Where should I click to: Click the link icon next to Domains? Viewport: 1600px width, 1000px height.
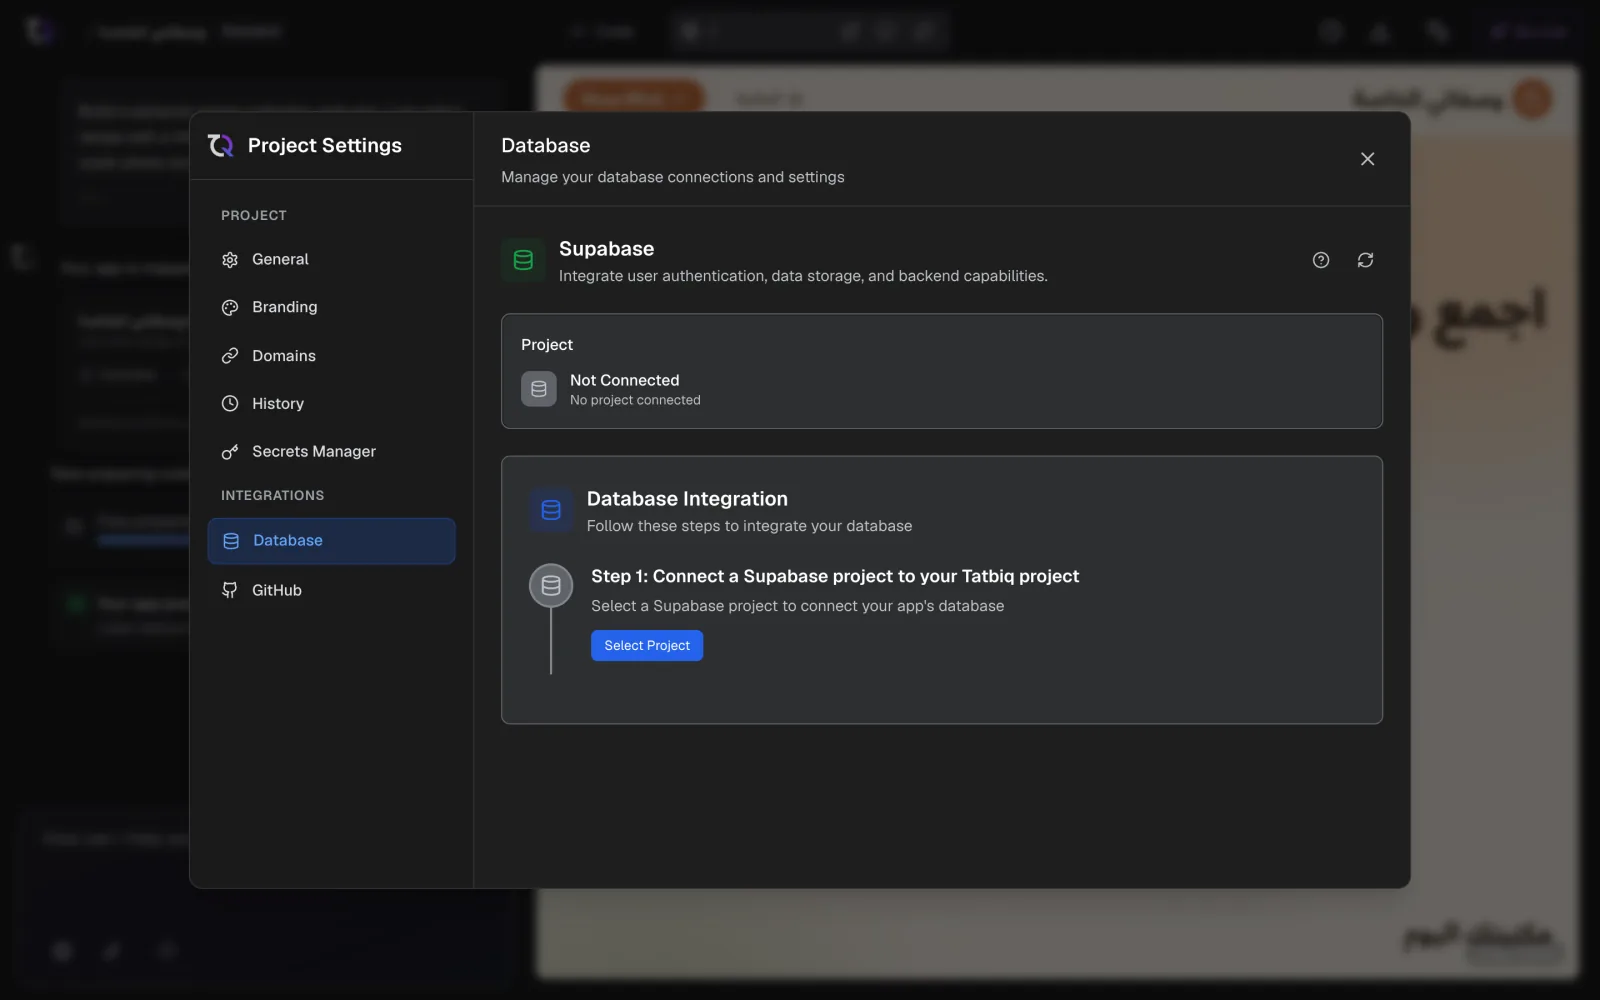tap(230, 356)
